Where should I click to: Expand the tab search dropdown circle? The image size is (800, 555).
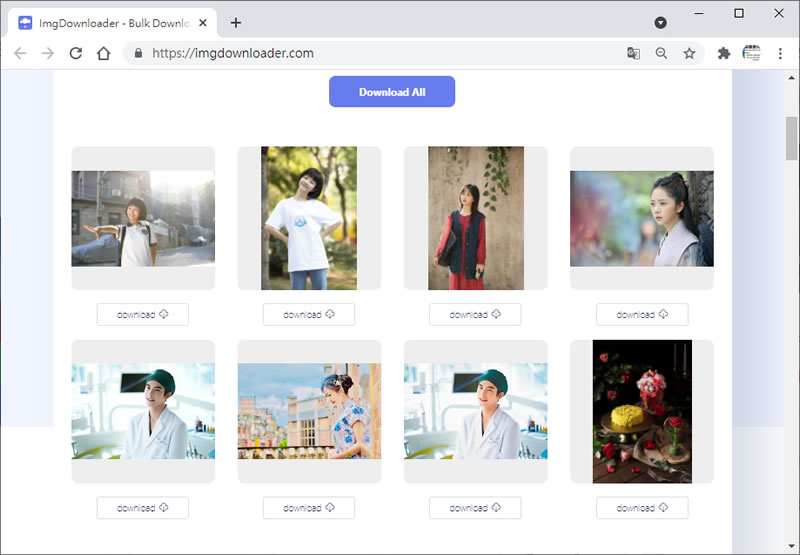(660, 22)
